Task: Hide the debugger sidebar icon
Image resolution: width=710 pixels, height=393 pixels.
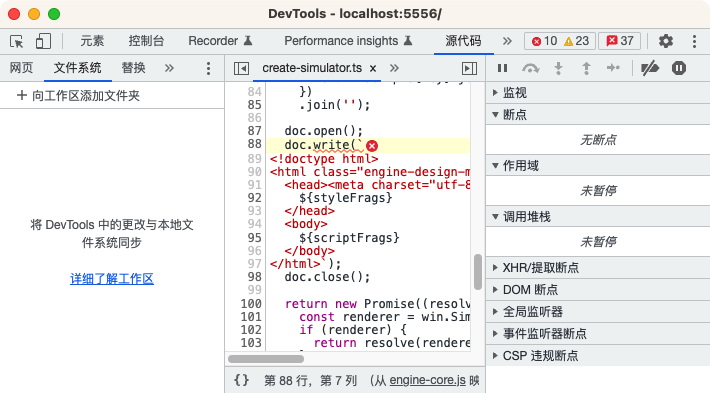Action: [x=470, y=68]
